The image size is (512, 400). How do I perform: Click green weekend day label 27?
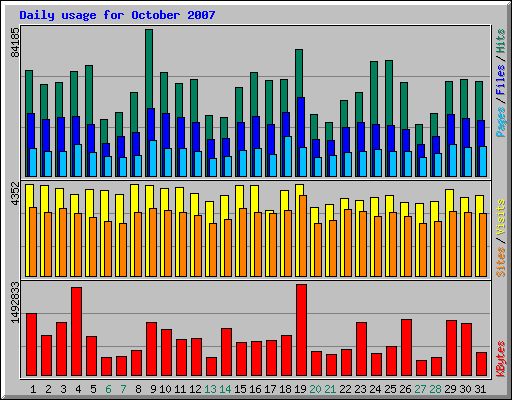click(x=420, y=389)
